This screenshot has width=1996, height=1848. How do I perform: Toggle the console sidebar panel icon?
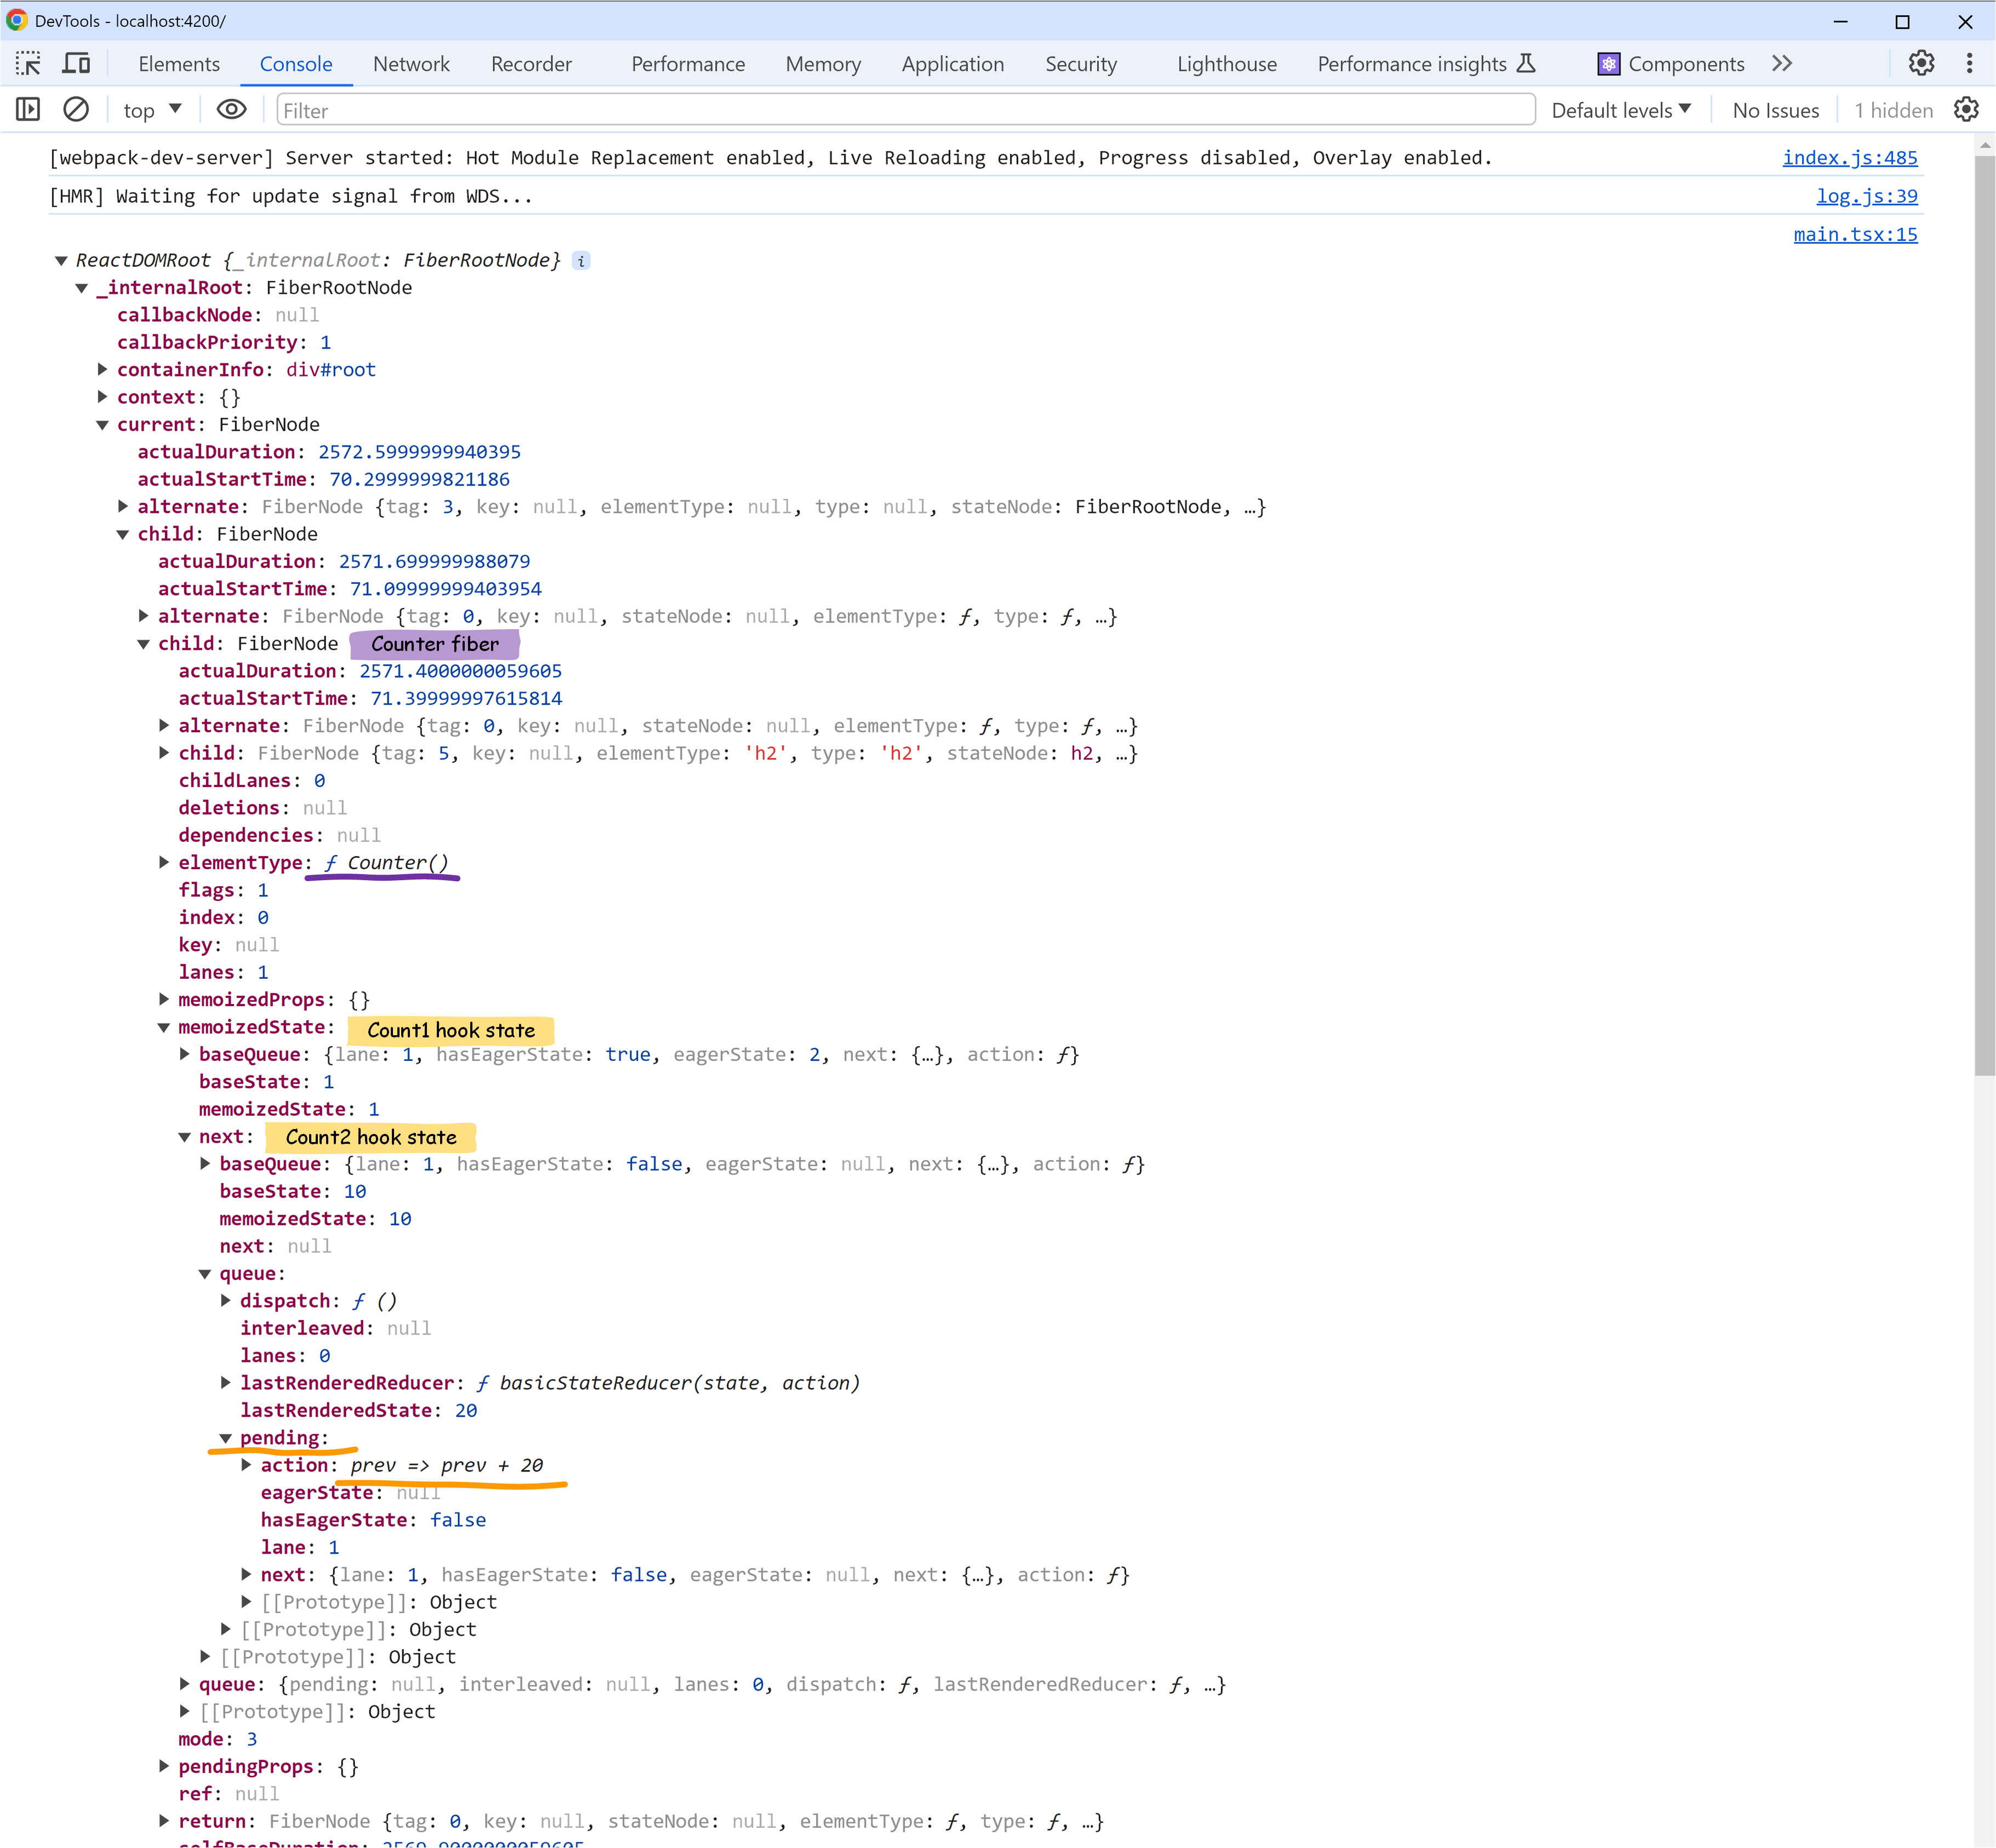pyautogui.click(x=28, y=110)
